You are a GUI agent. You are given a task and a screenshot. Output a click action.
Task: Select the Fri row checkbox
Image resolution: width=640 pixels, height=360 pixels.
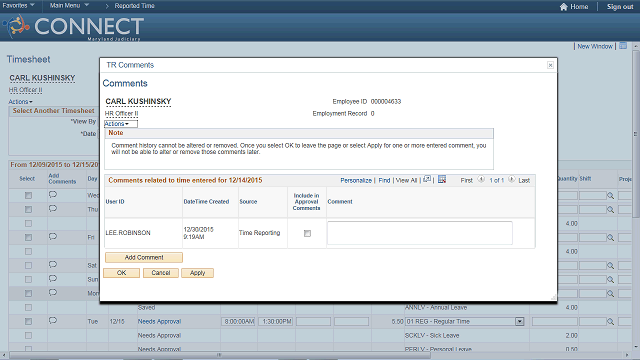[x=28, y=238]
